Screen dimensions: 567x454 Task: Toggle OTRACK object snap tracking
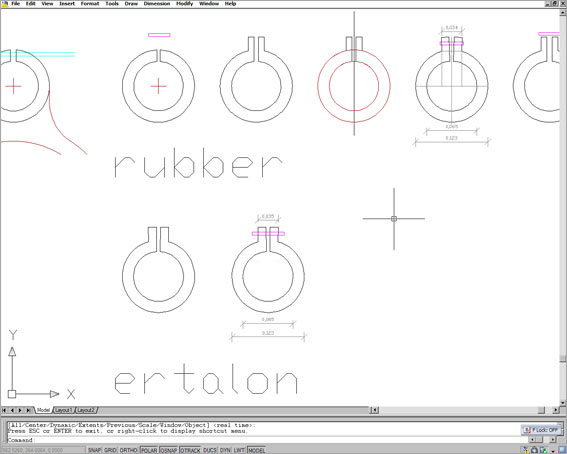pos(190,450)
